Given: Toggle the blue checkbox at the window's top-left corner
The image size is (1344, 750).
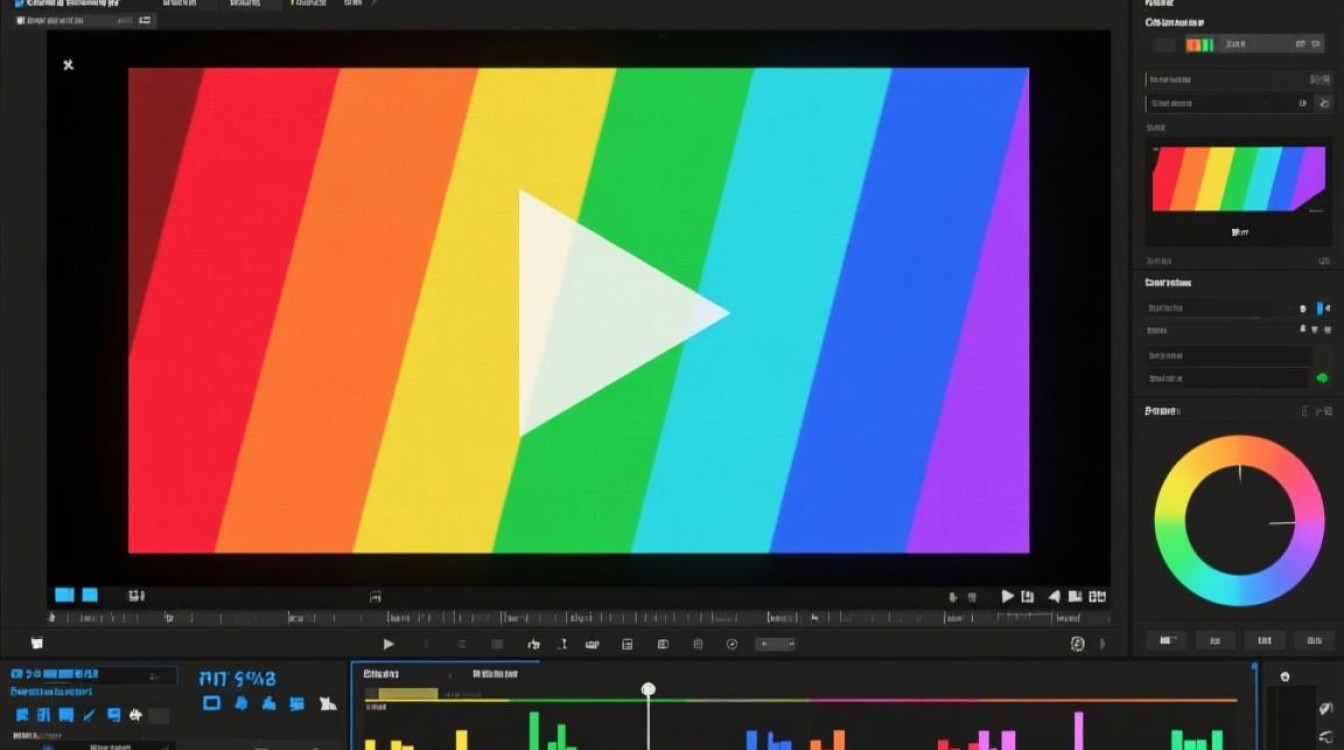Looking at the screenshot, I should coord(19,3).
